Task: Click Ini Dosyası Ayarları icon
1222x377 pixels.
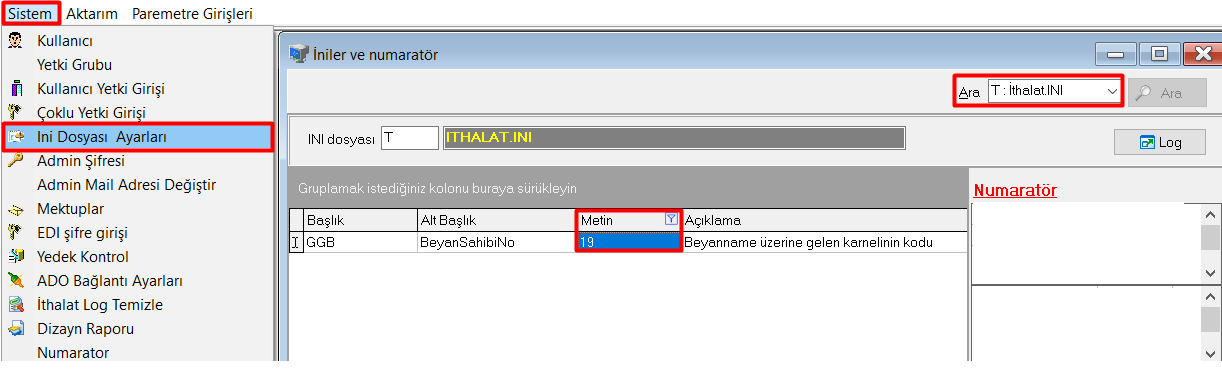Action: click(x=15, y=137)
